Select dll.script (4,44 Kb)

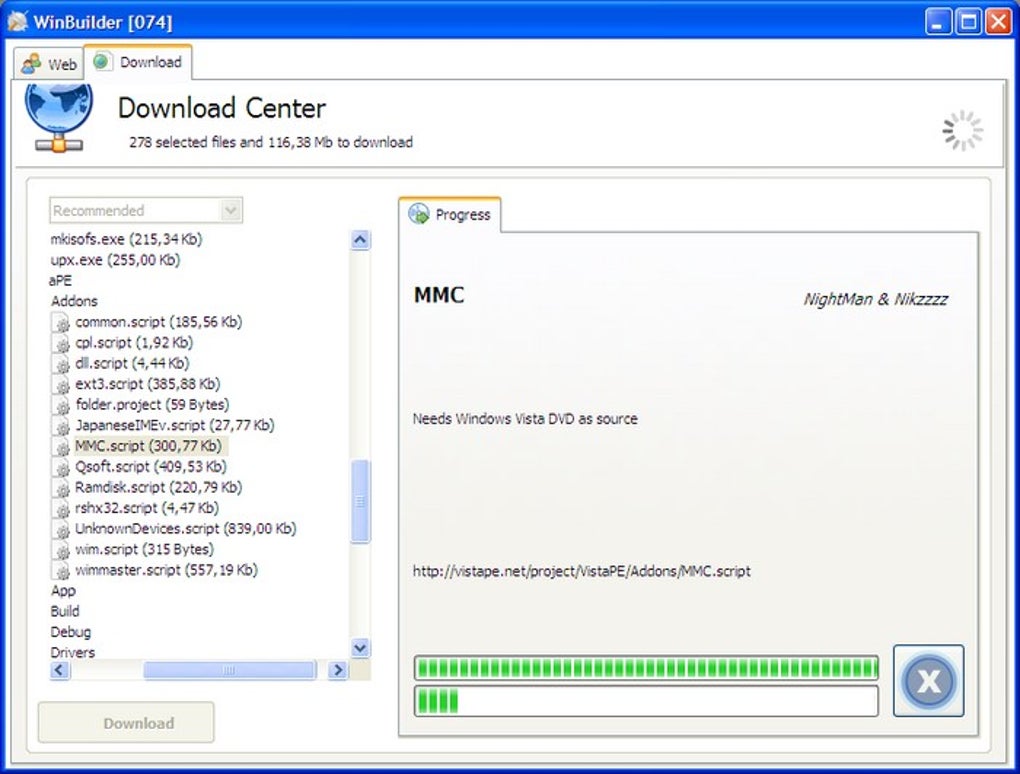click(132, 363)
